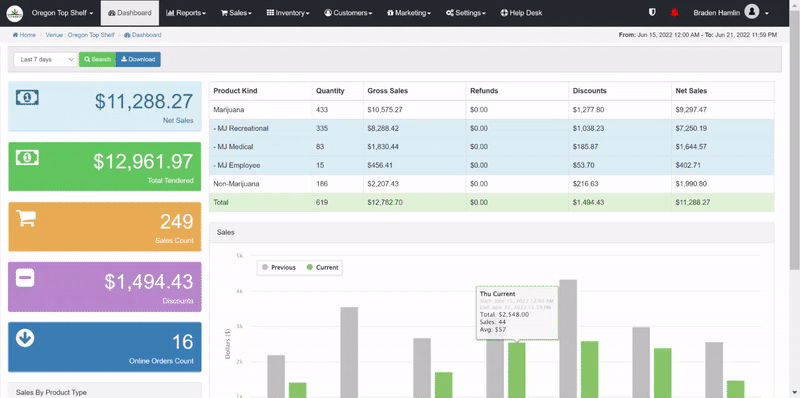Open the Dashboard tab
800x398 pixels.
click(130, 13)
